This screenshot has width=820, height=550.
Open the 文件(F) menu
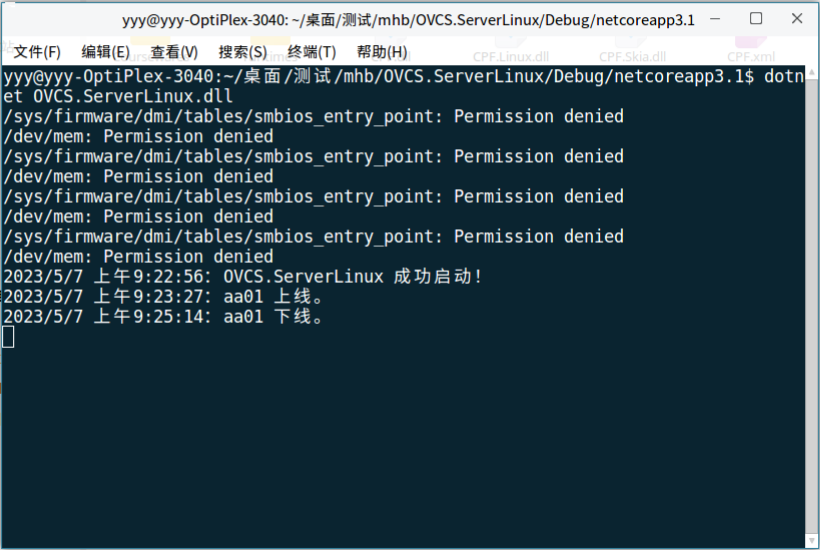tap(37, 52)
